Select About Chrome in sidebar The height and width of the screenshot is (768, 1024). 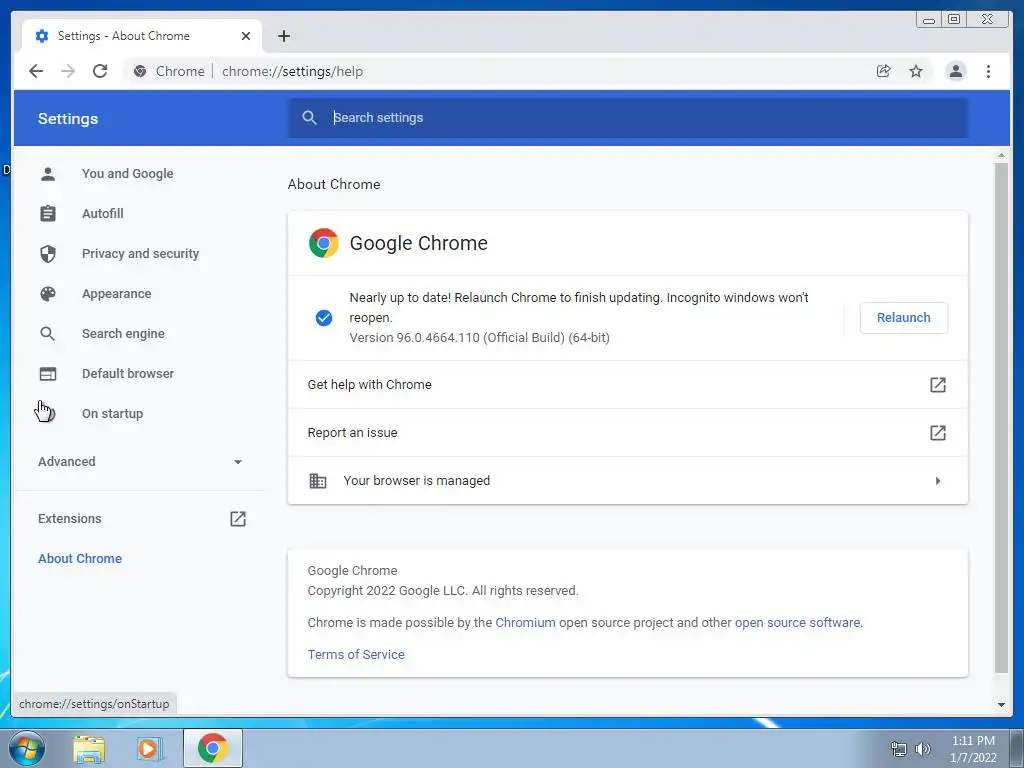click(x=80, y=558)
